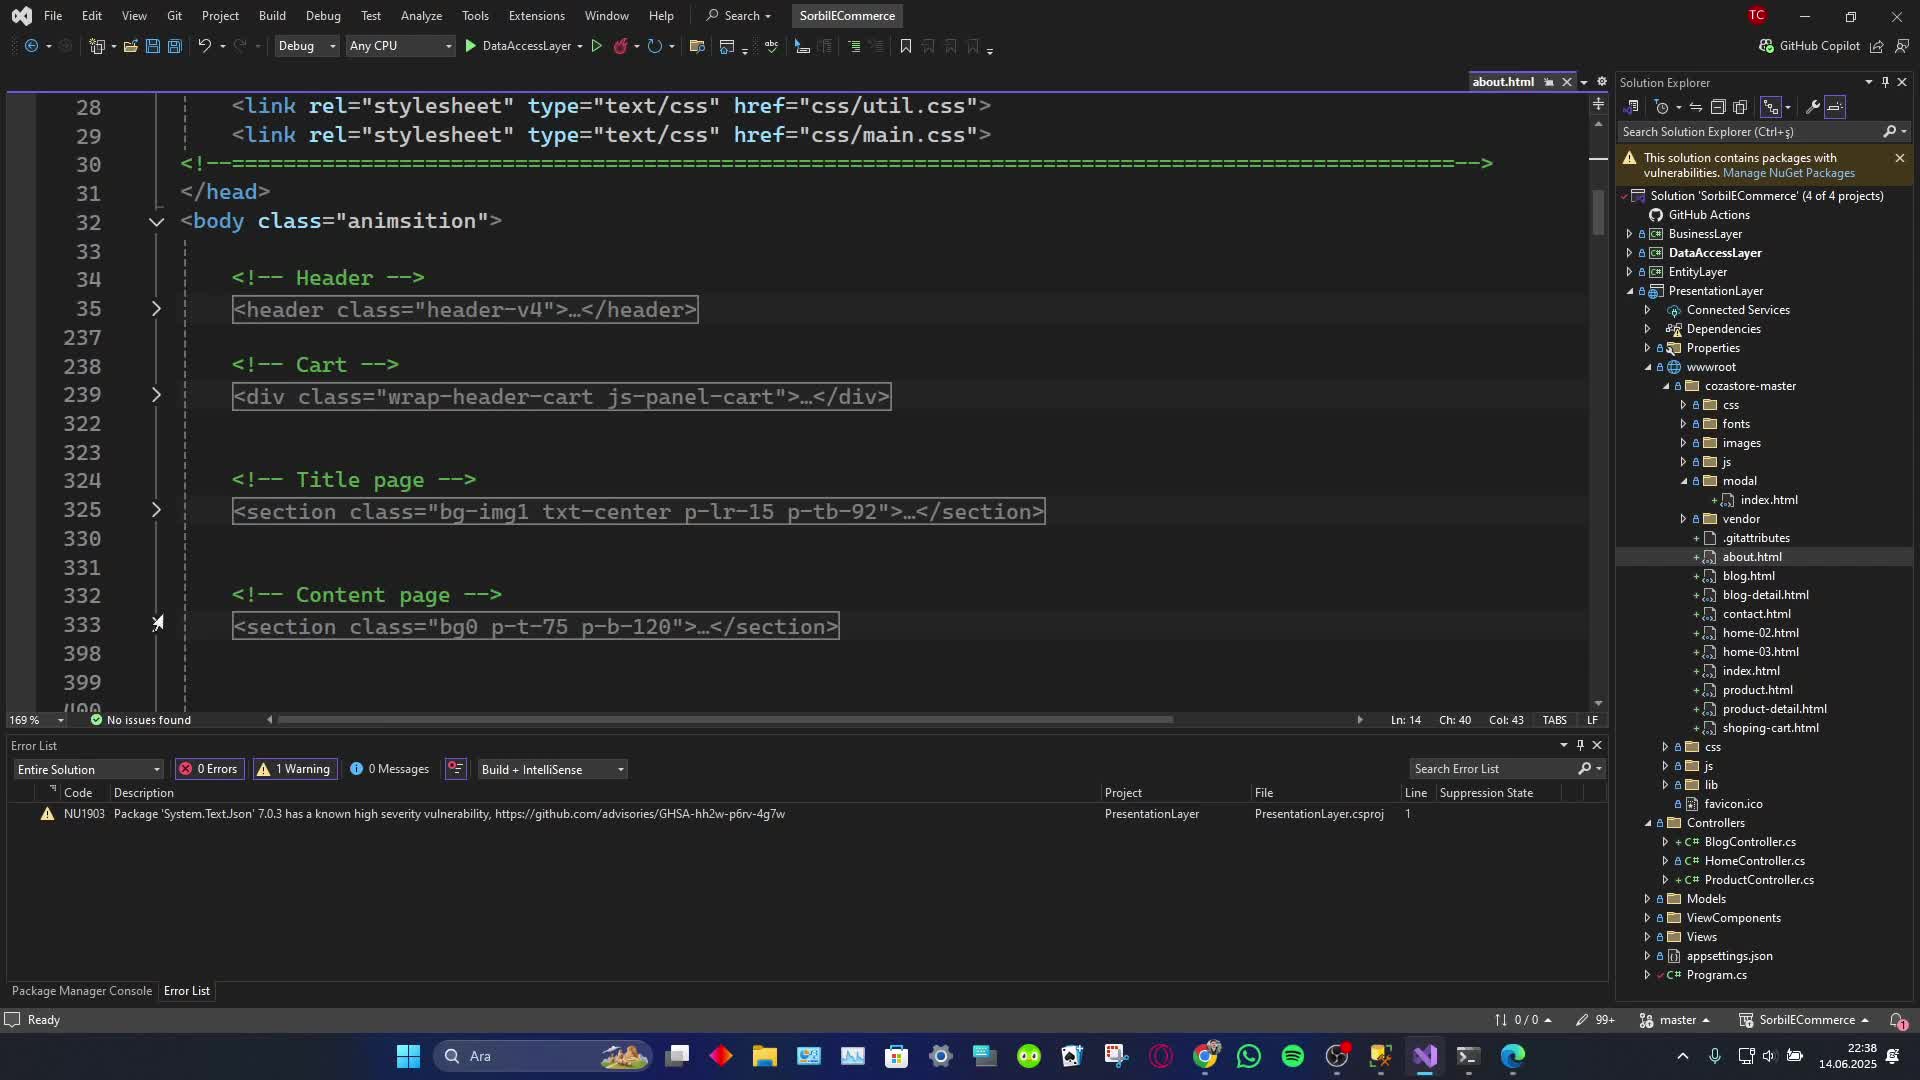Switch views icon in Solution Explorer toolbar
The height and width of the screenshot is (1080, 1920).
(1631, 107)
